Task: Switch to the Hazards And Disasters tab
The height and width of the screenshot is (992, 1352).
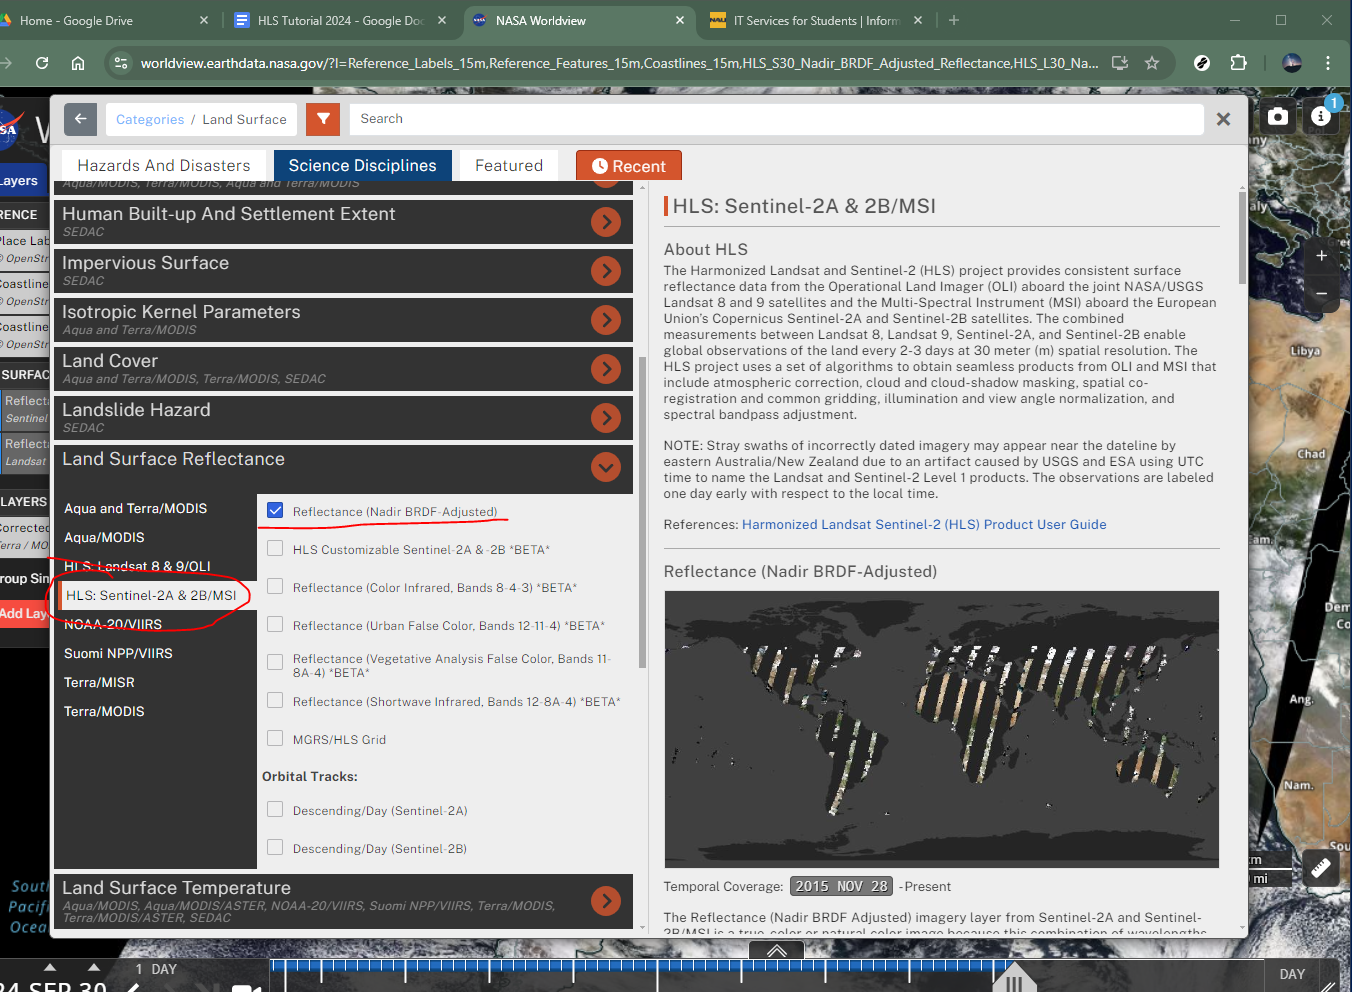Action: click(x=164, y=166)
